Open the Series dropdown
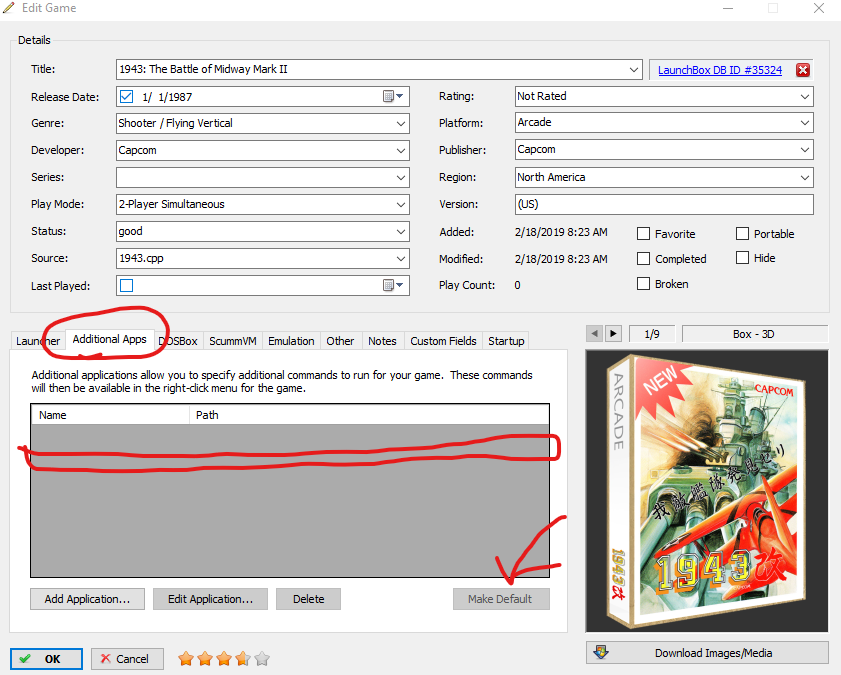 coord(401,177)
